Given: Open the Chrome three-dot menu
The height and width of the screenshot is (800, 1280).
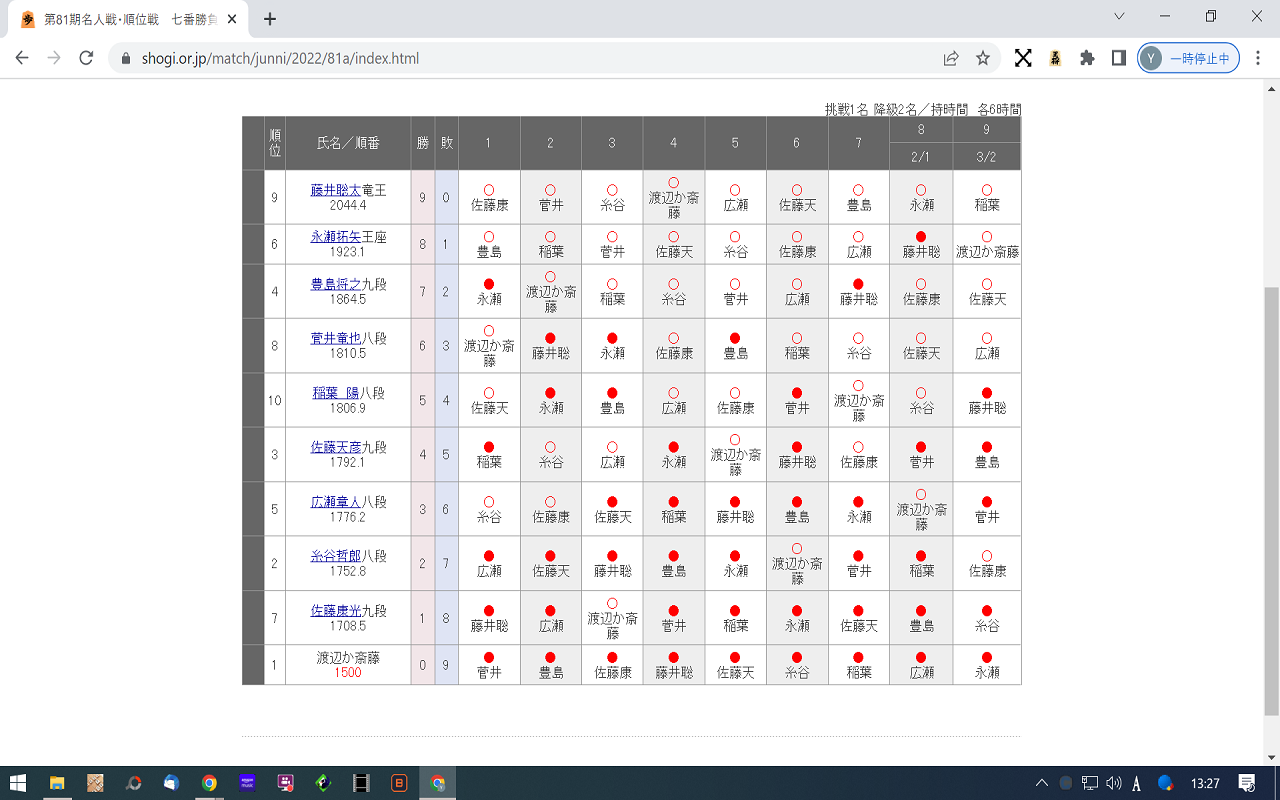Looking at the screenshot, I should pos(1260,58).
